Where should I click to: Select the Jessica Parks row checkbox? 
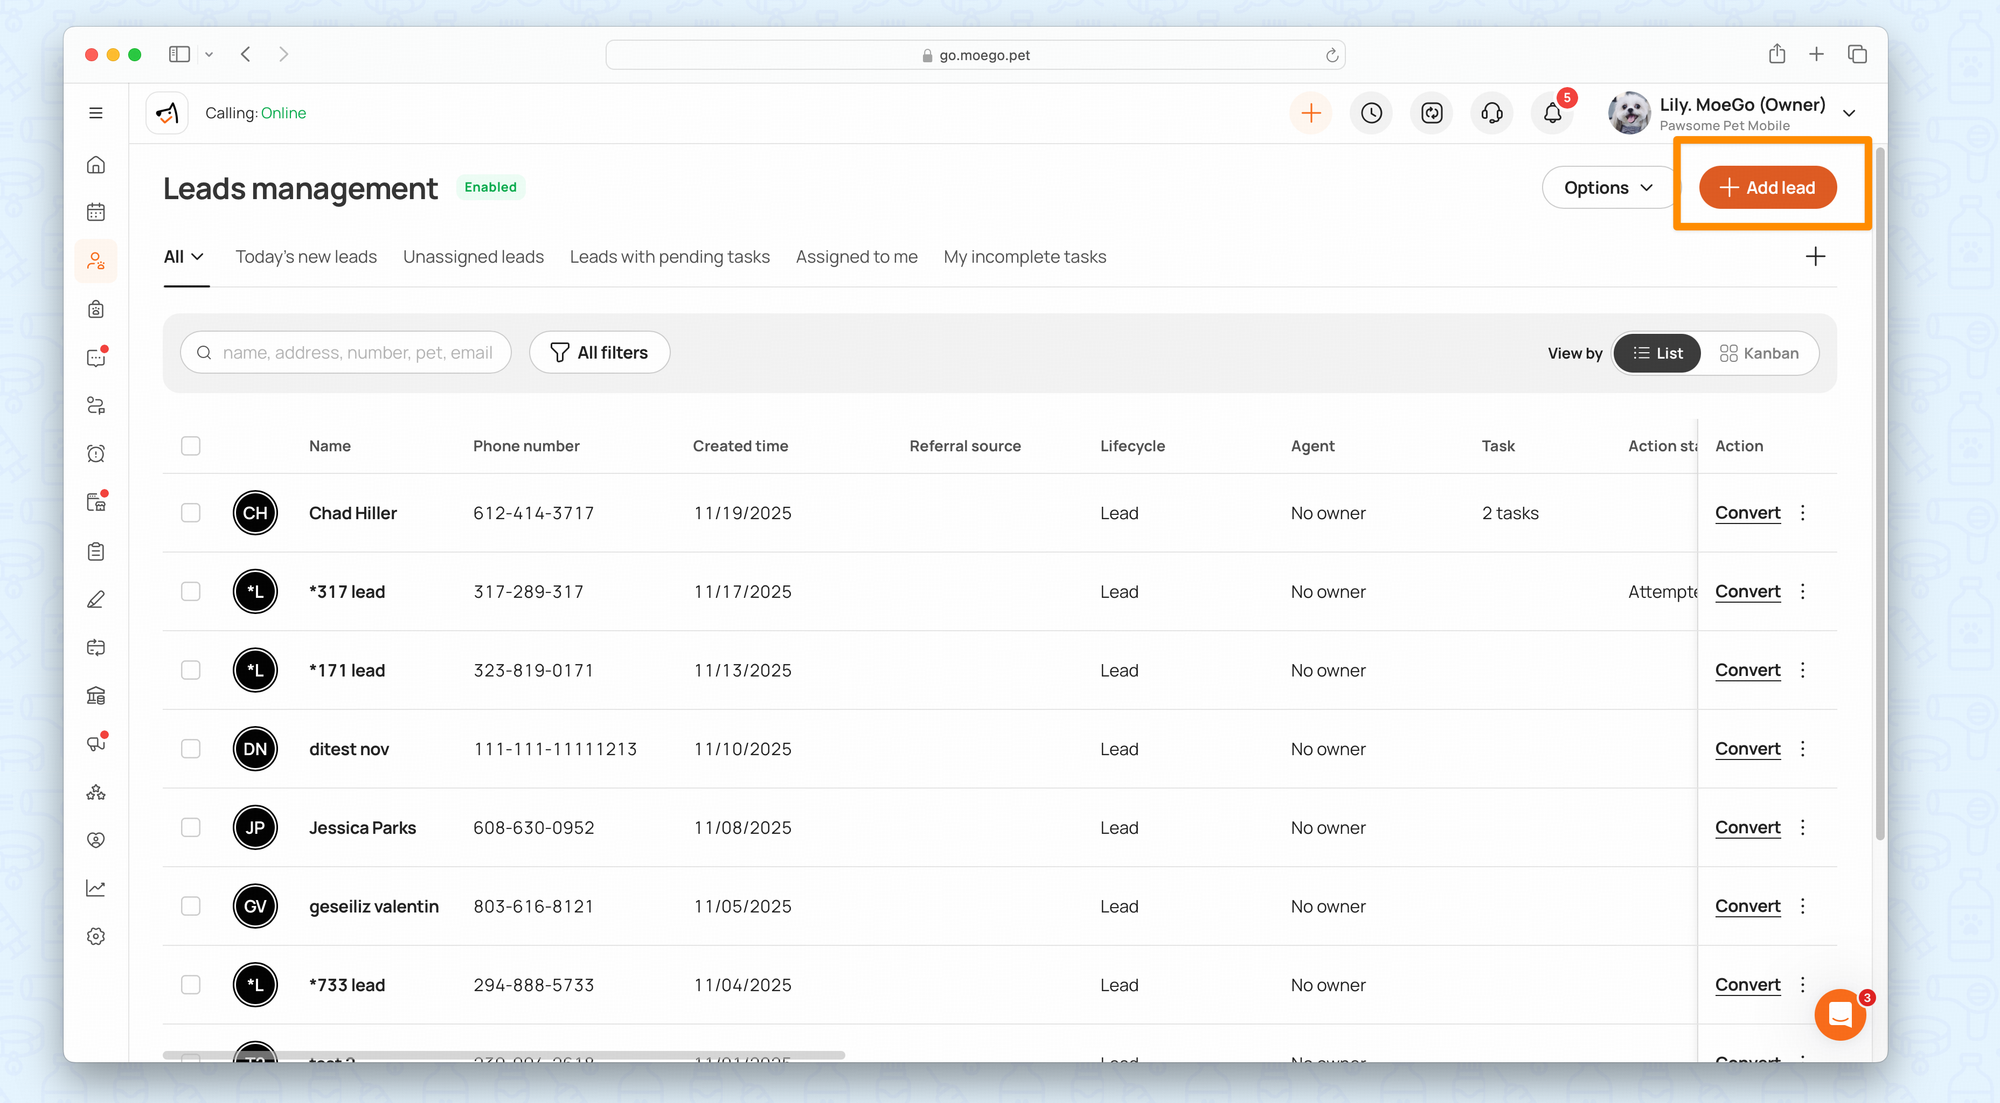(191, 828)
